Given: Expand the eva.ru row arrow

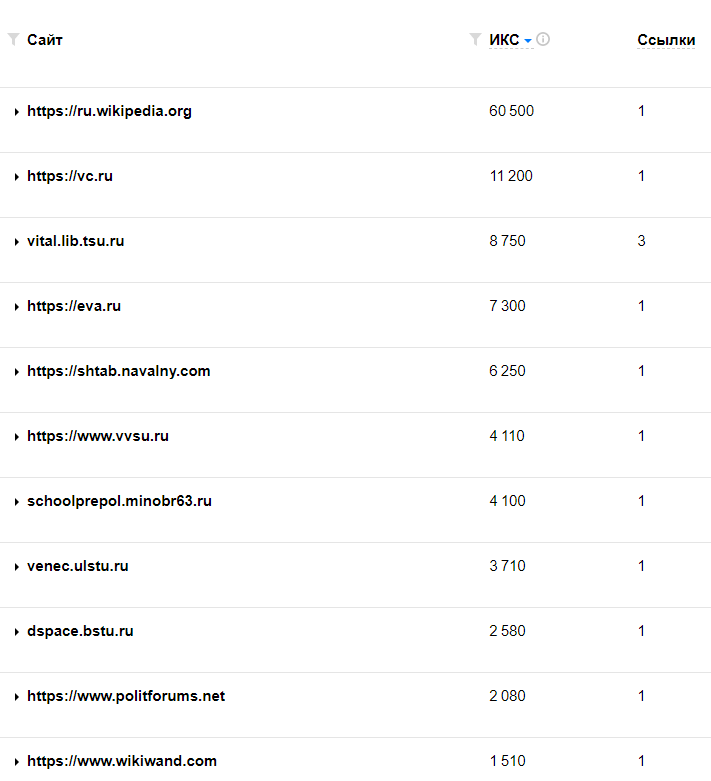Looking at the screenshot, I should (x=17, y=307).
